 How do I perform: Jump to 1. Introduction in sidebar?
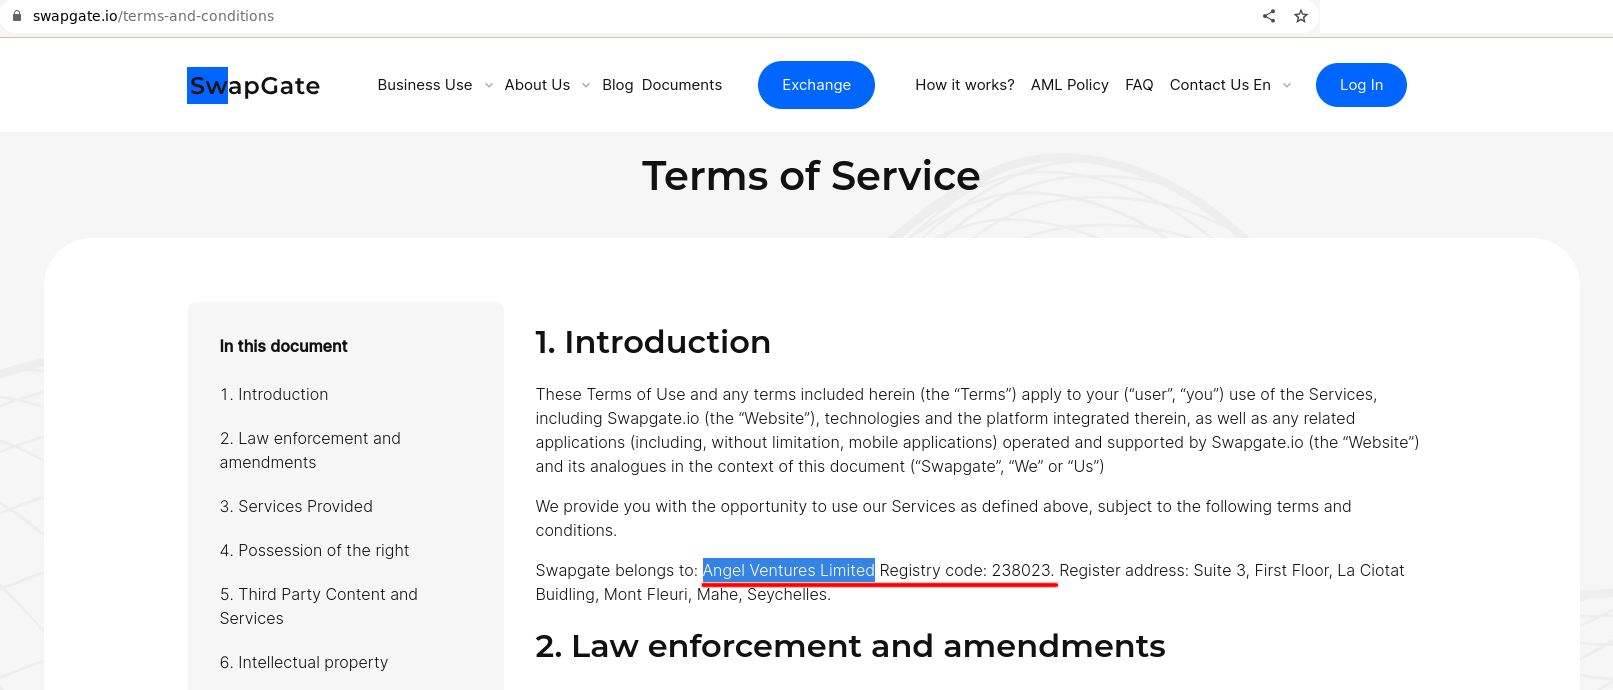click(274, 395)
